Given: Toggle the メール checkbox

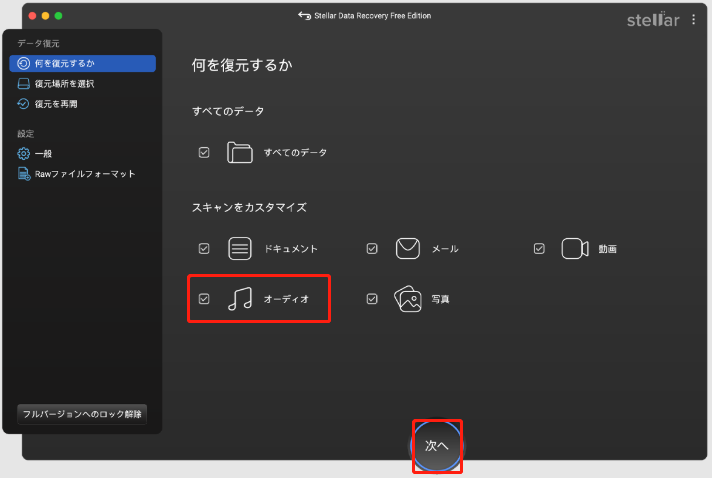Looking at the screenshot, I should 372,249.
